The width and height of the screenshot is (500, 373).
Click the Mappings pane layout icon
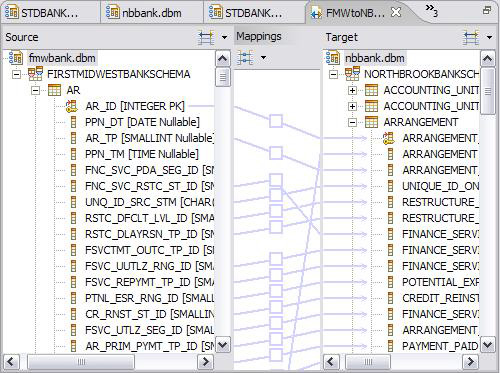(245, 58)
